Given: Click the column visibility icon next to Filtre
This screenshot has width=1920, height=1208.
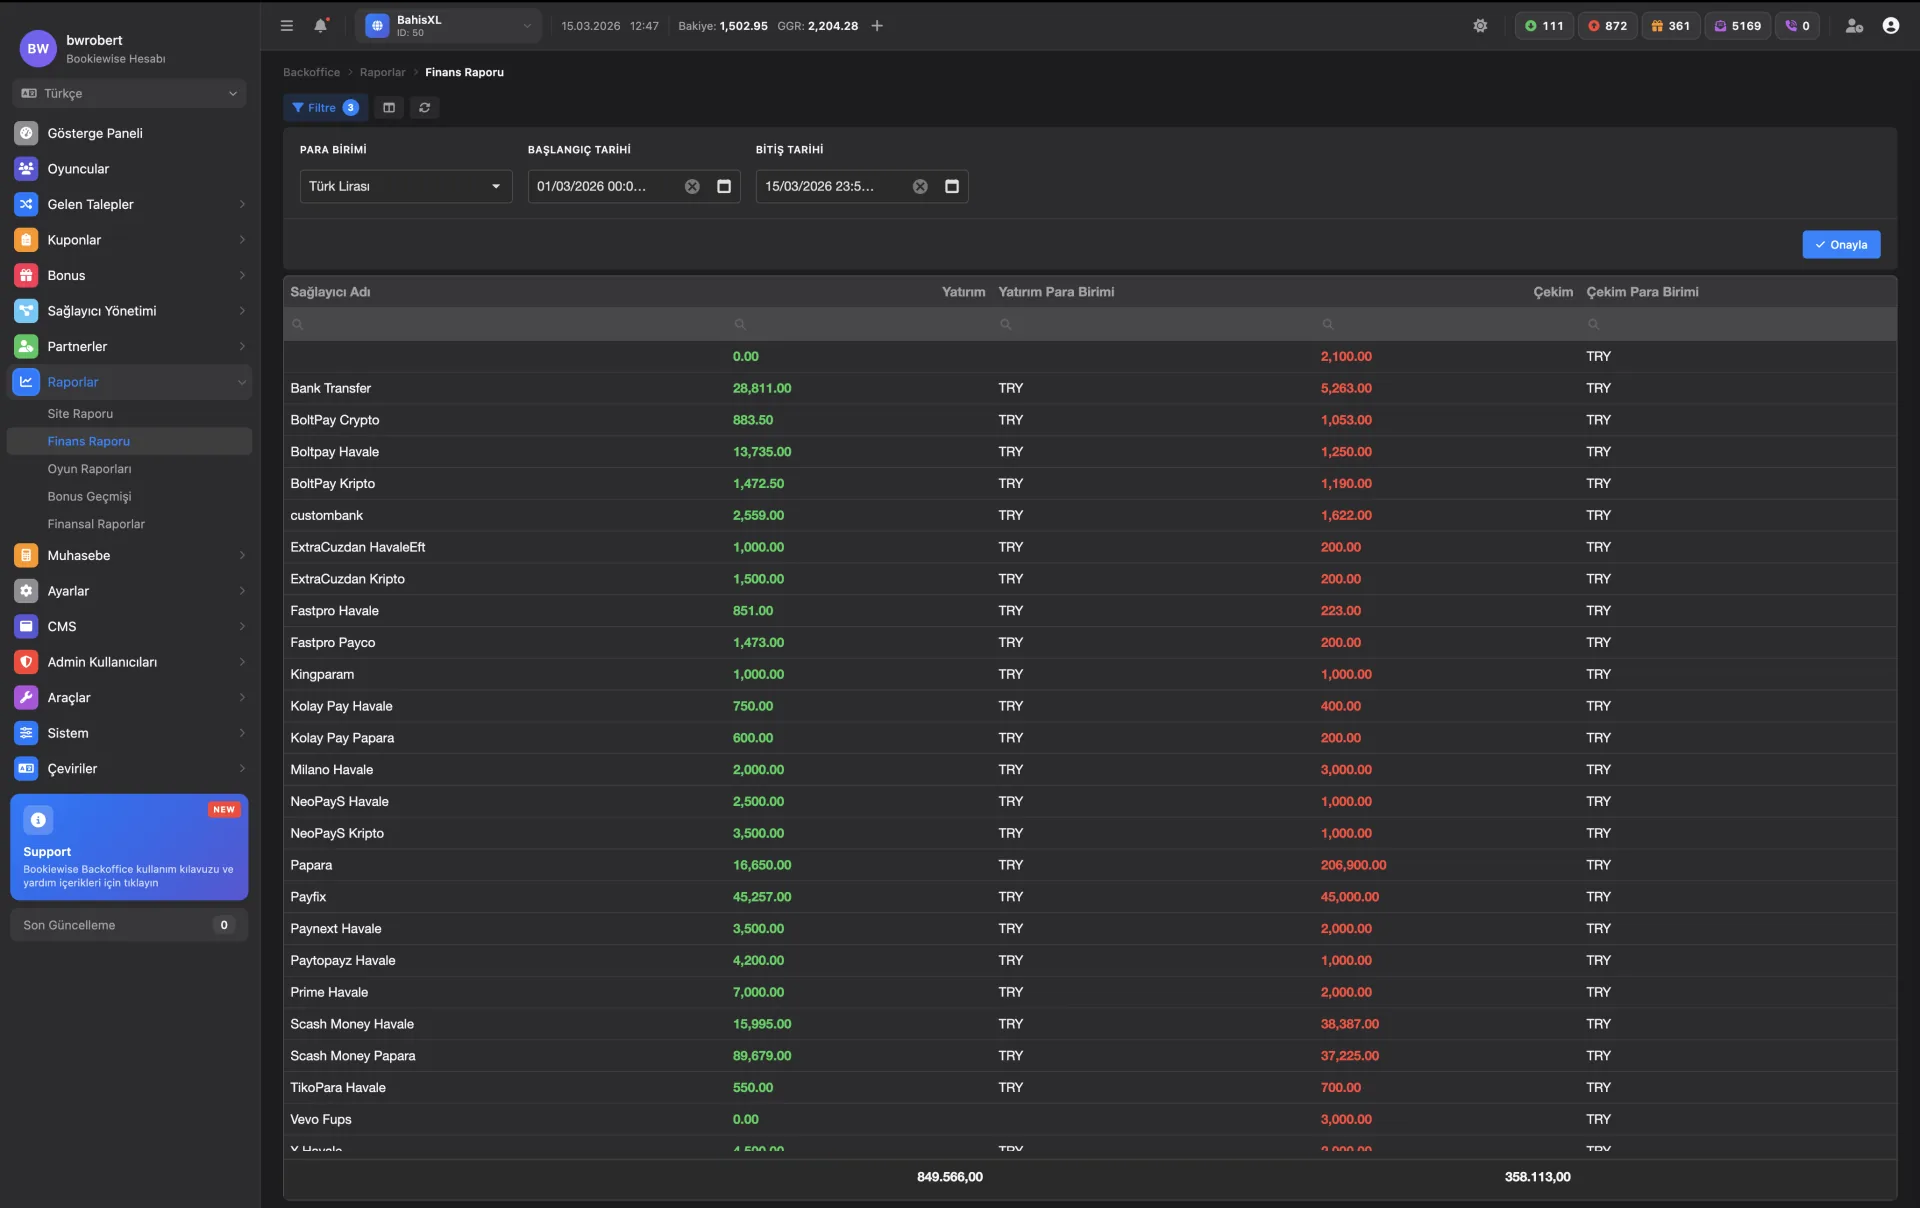Looking at the screenshot, I should click(388, 107).
